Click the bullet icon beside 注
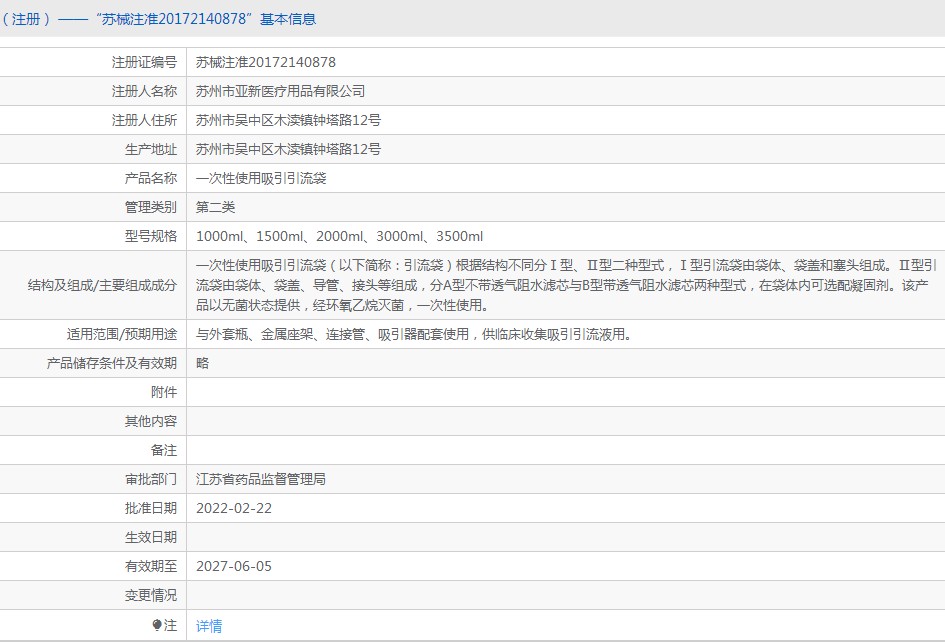 click(x=157, y=625)
